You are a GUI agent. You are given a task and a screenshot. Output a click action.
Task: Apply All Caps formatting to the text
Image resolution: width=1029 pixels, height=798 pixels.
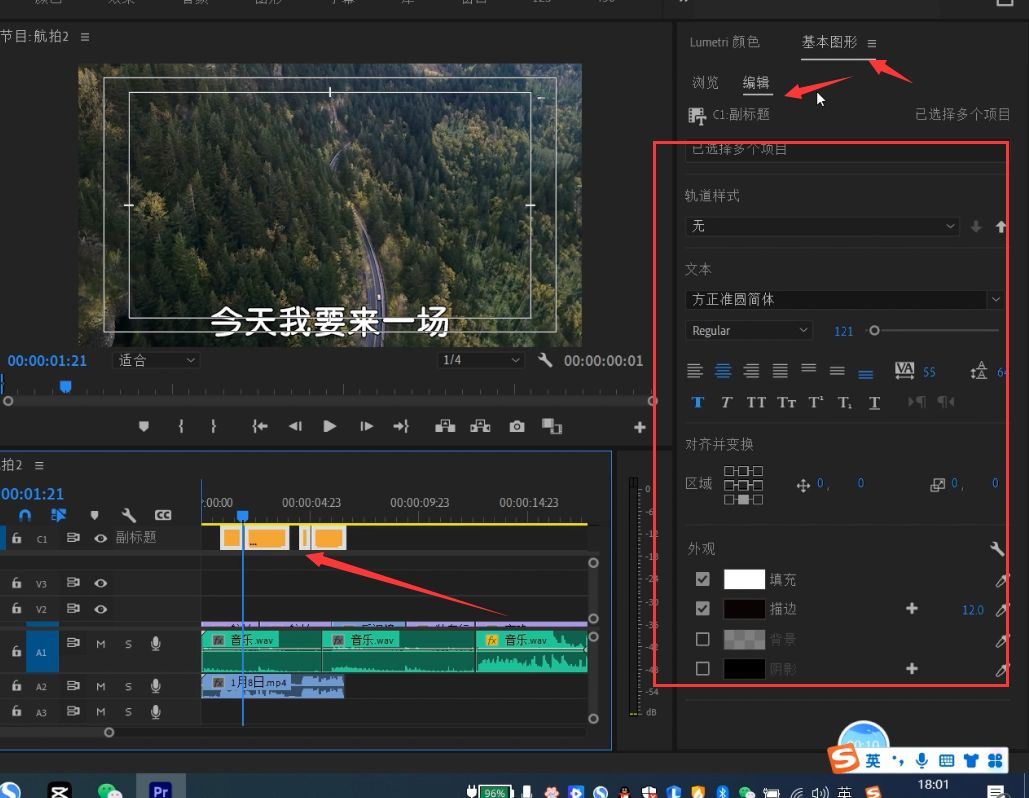[x=755, y=402]
